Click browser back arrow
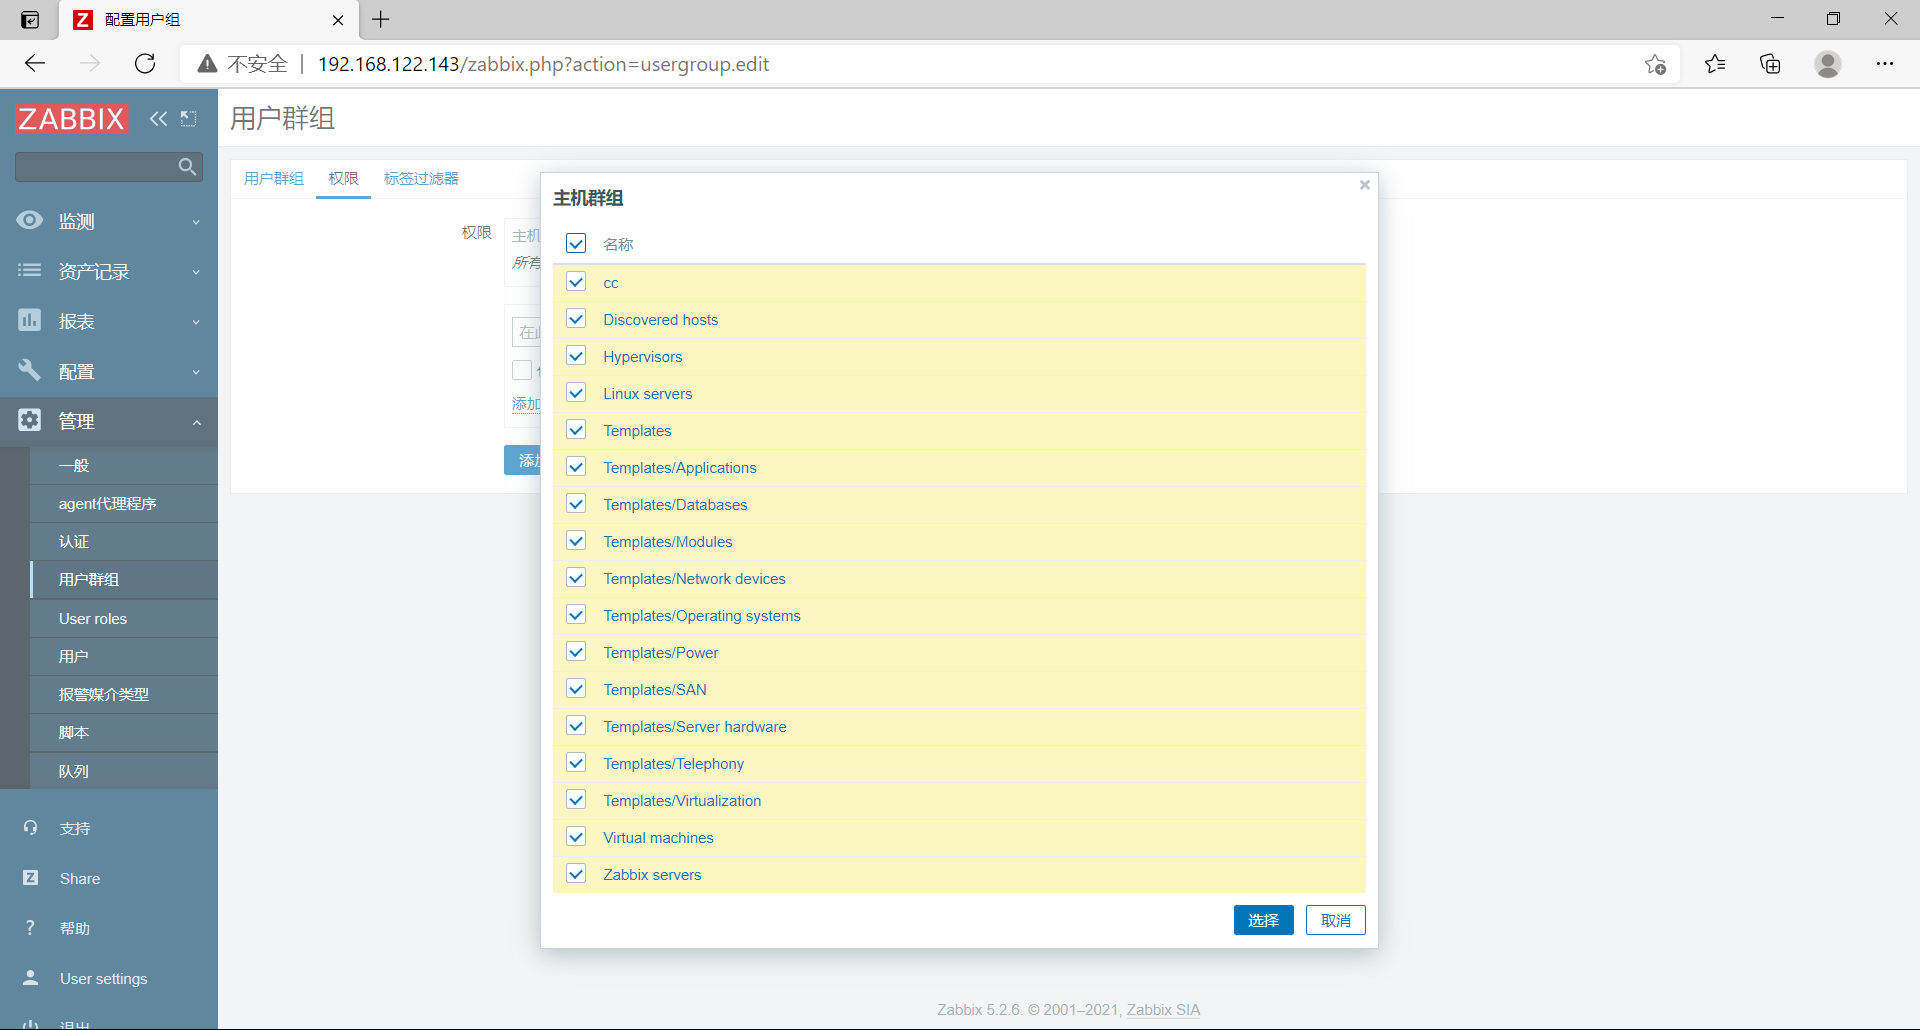The width and height of the screenshot is (1920, 1030). [x=35, y=64]
